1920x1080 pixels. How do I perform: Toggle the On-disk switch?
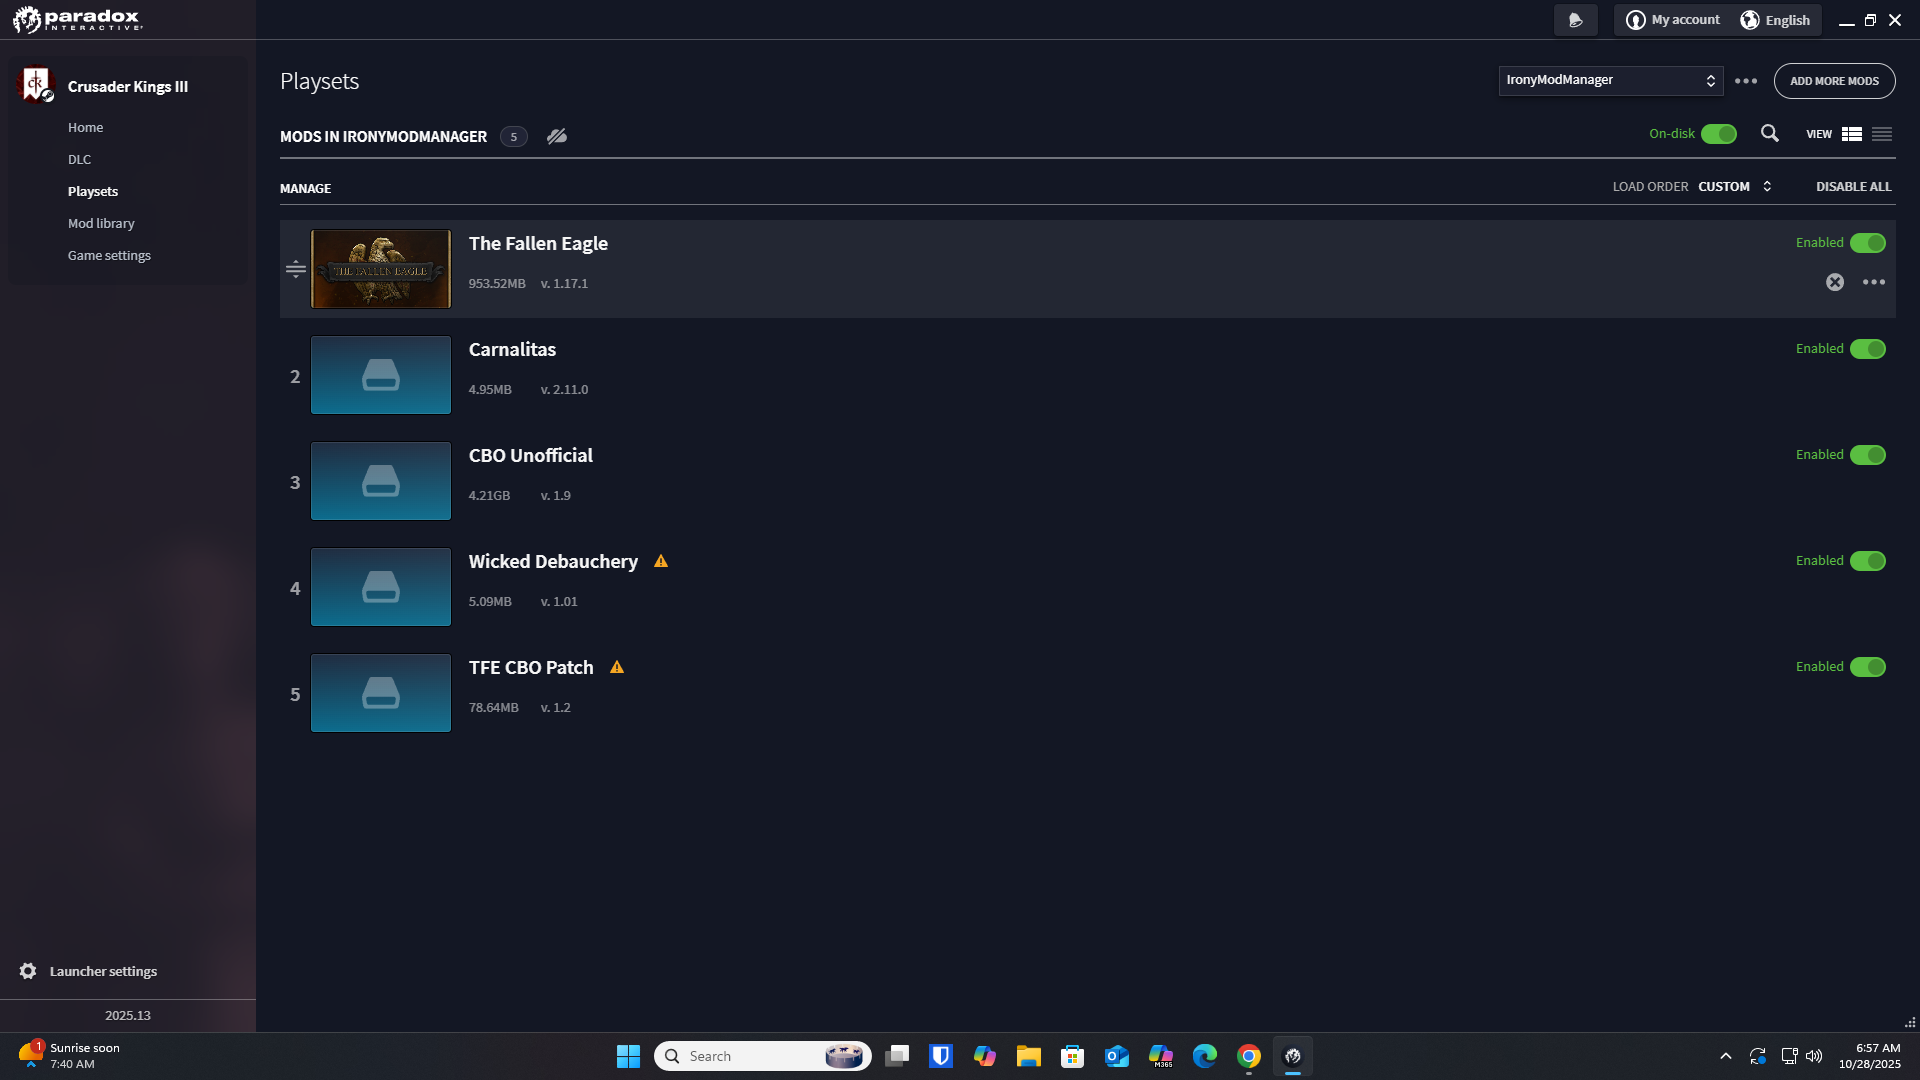pos(1719,134)
